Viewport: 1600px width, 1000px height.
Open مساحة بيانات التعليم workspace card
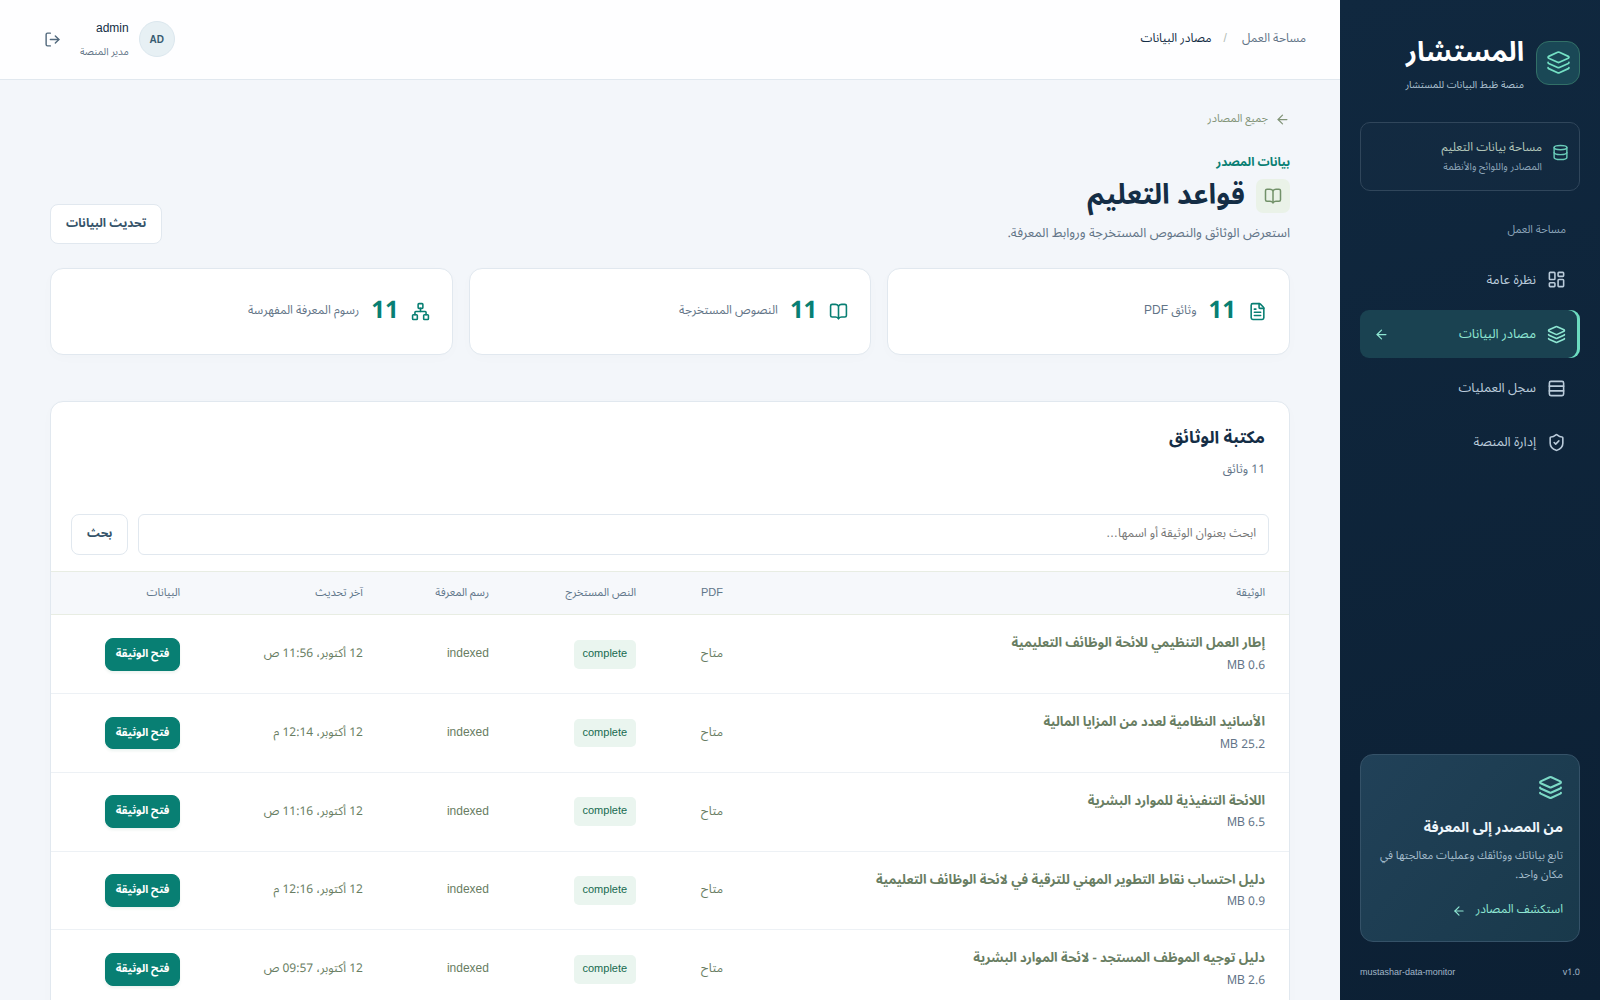(1470, 156)
